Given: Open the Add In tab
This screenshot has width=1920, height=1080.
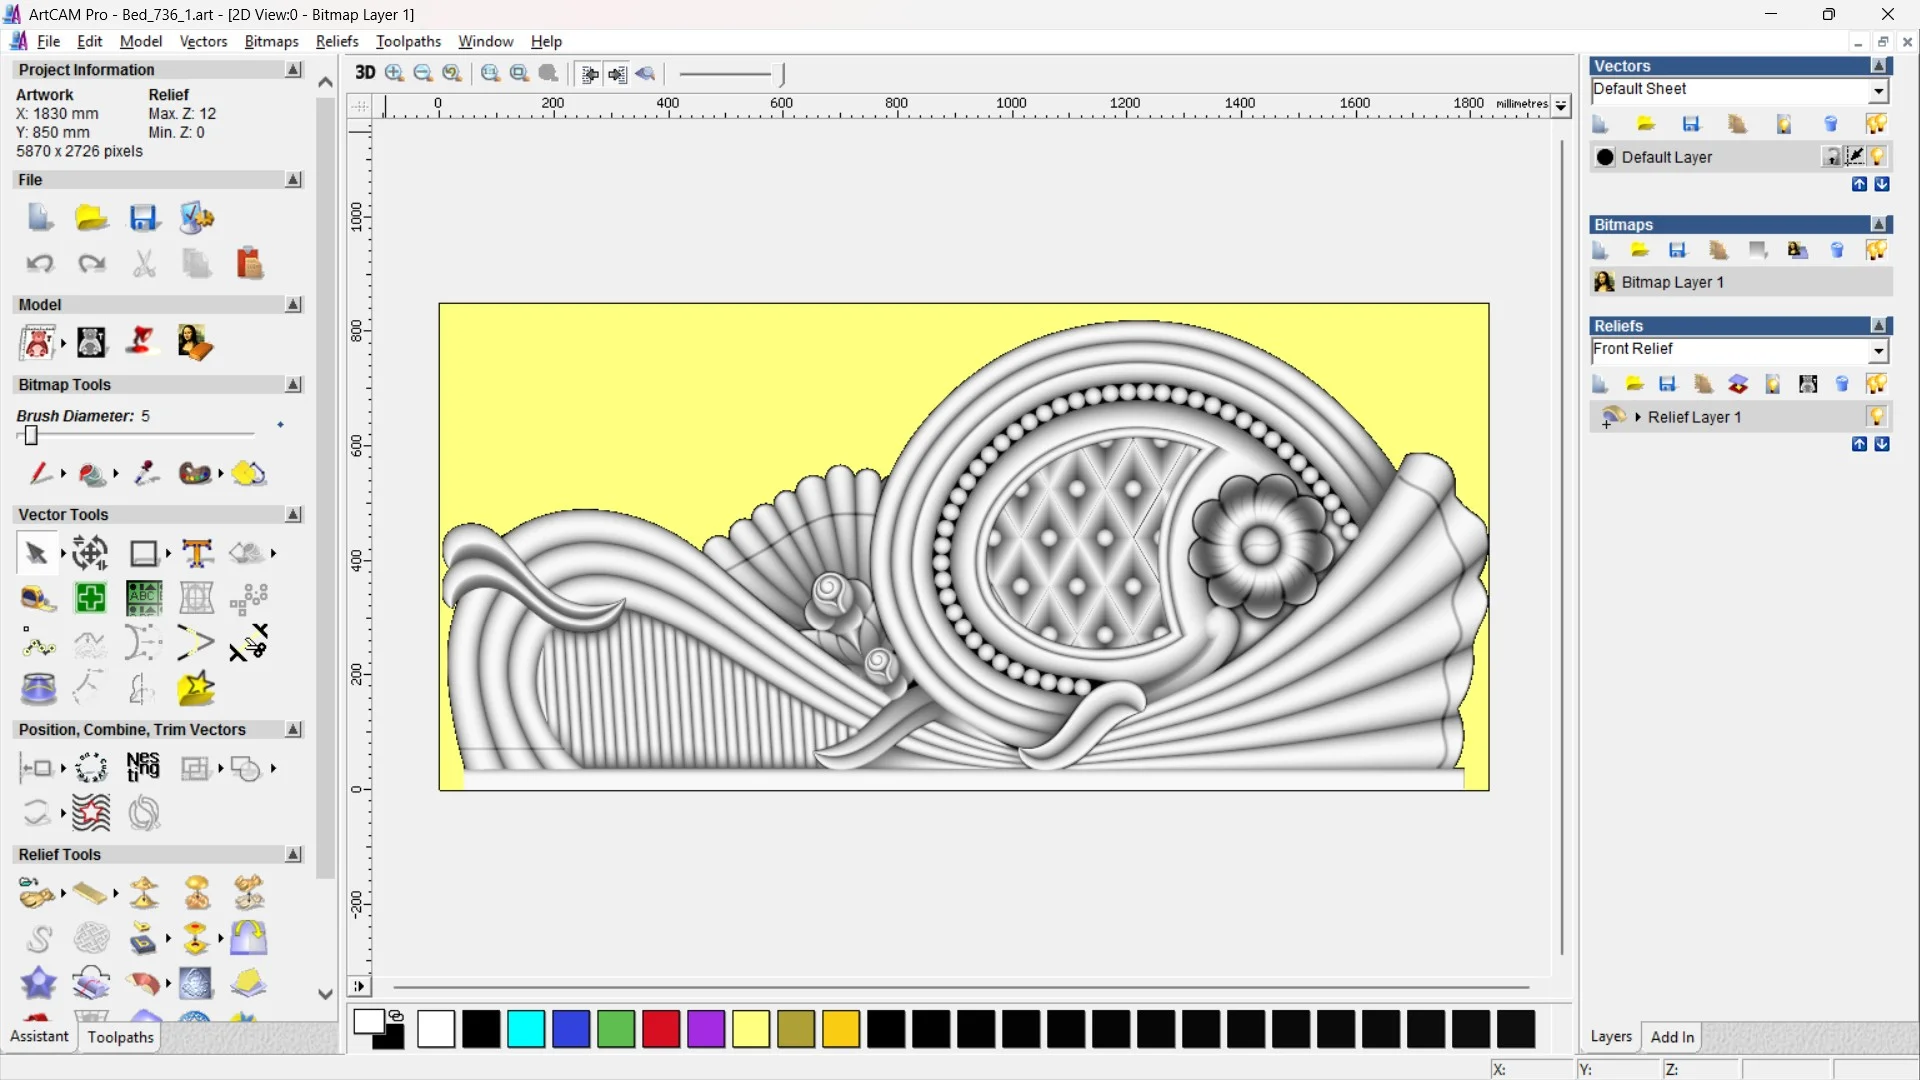Looking at the screenshot, I should pos(1672,1037).
